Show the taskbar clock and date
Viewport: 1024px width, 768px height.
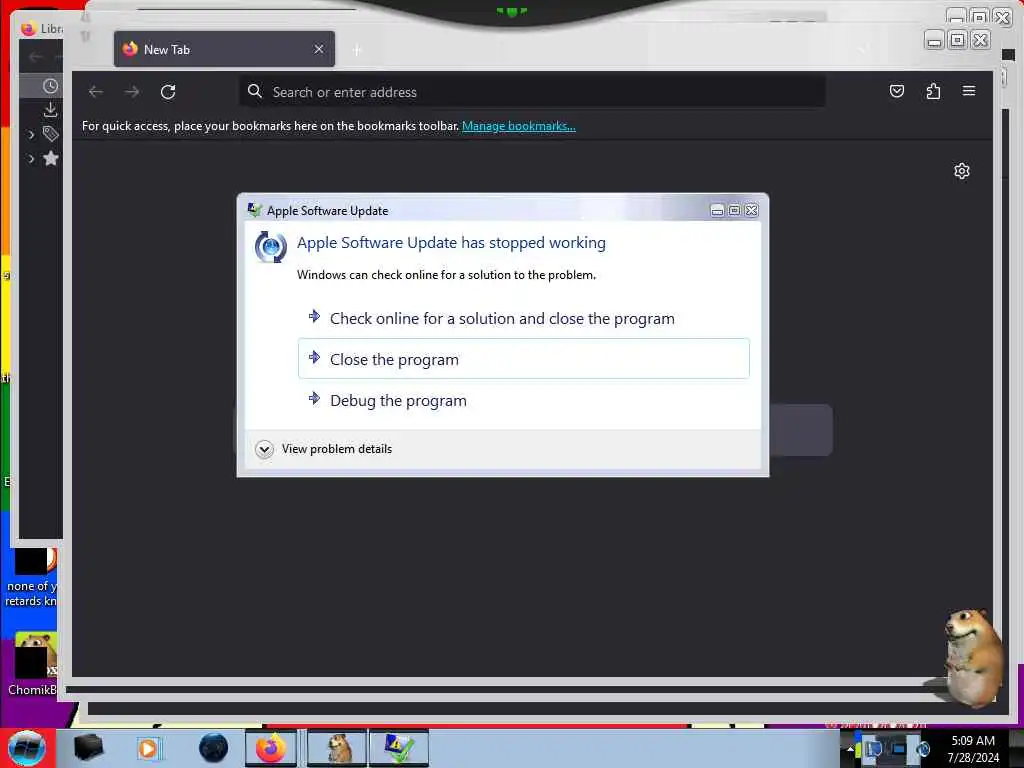pyautogui.click(x=973, y=749)
